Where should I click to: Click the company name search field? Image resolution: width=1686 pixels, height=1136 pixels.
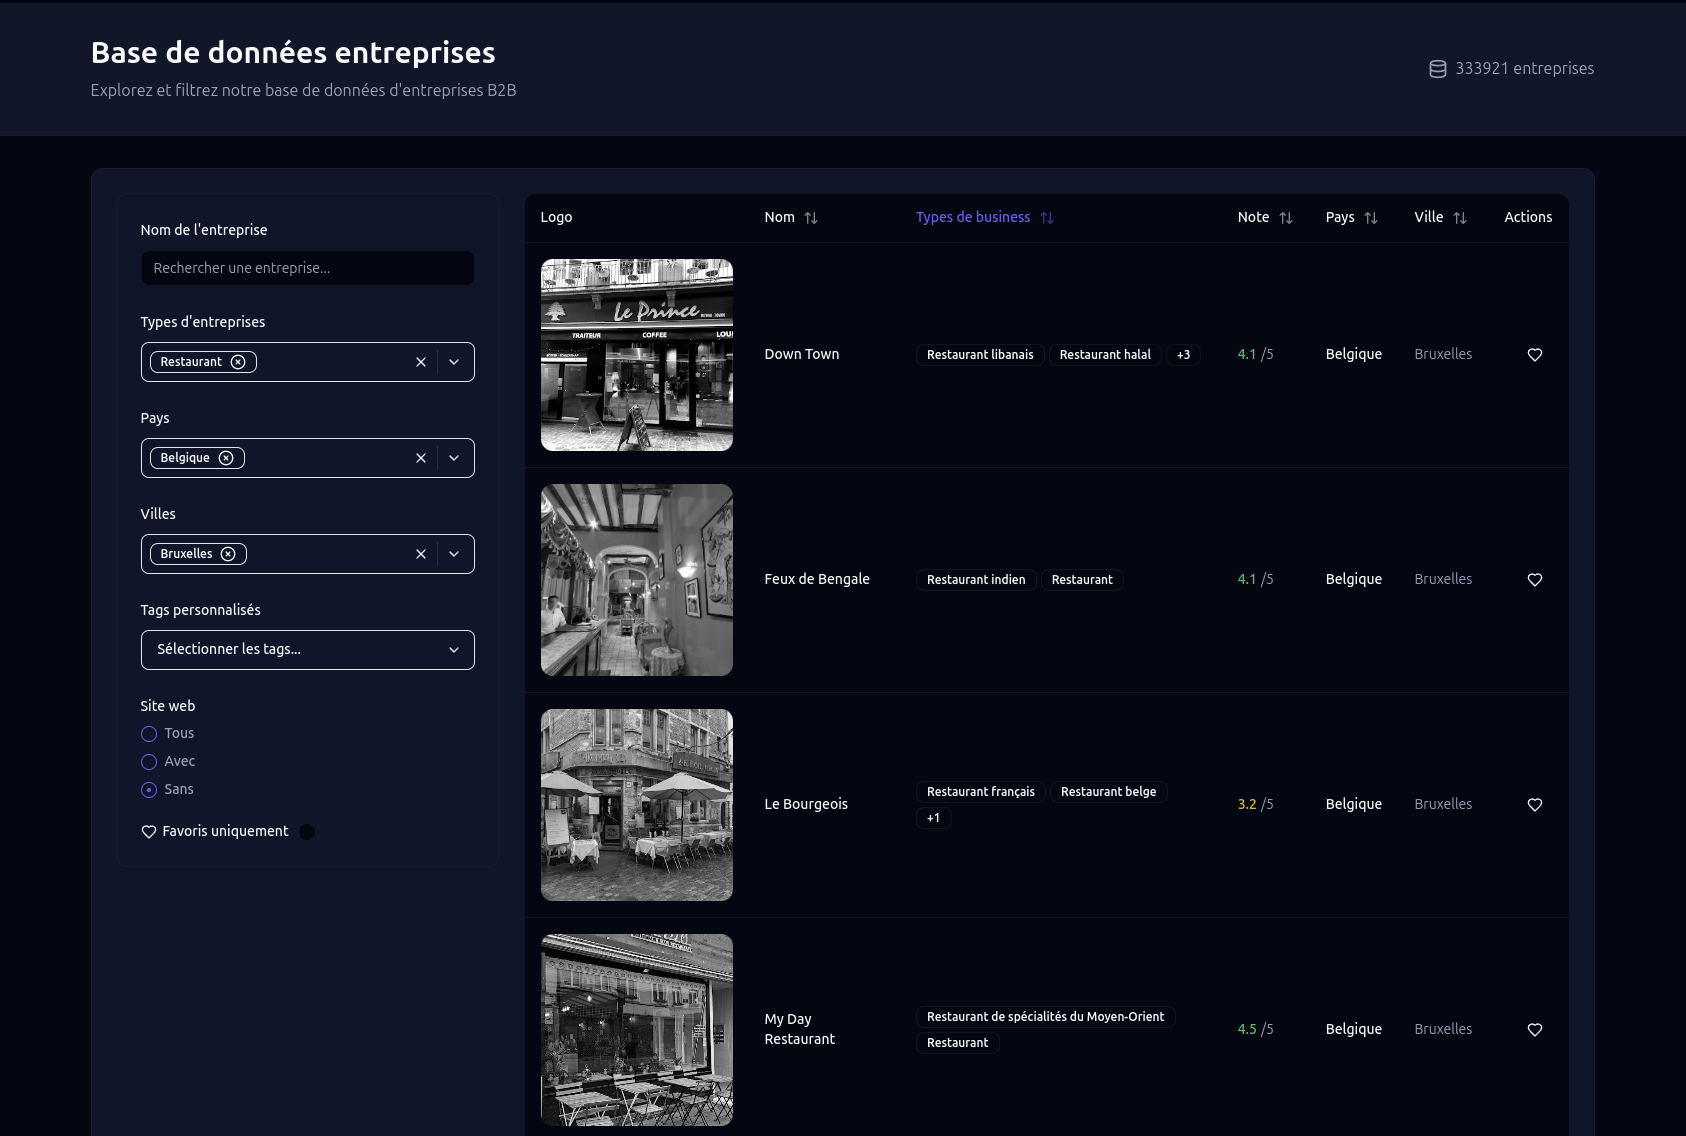(307, 268)
